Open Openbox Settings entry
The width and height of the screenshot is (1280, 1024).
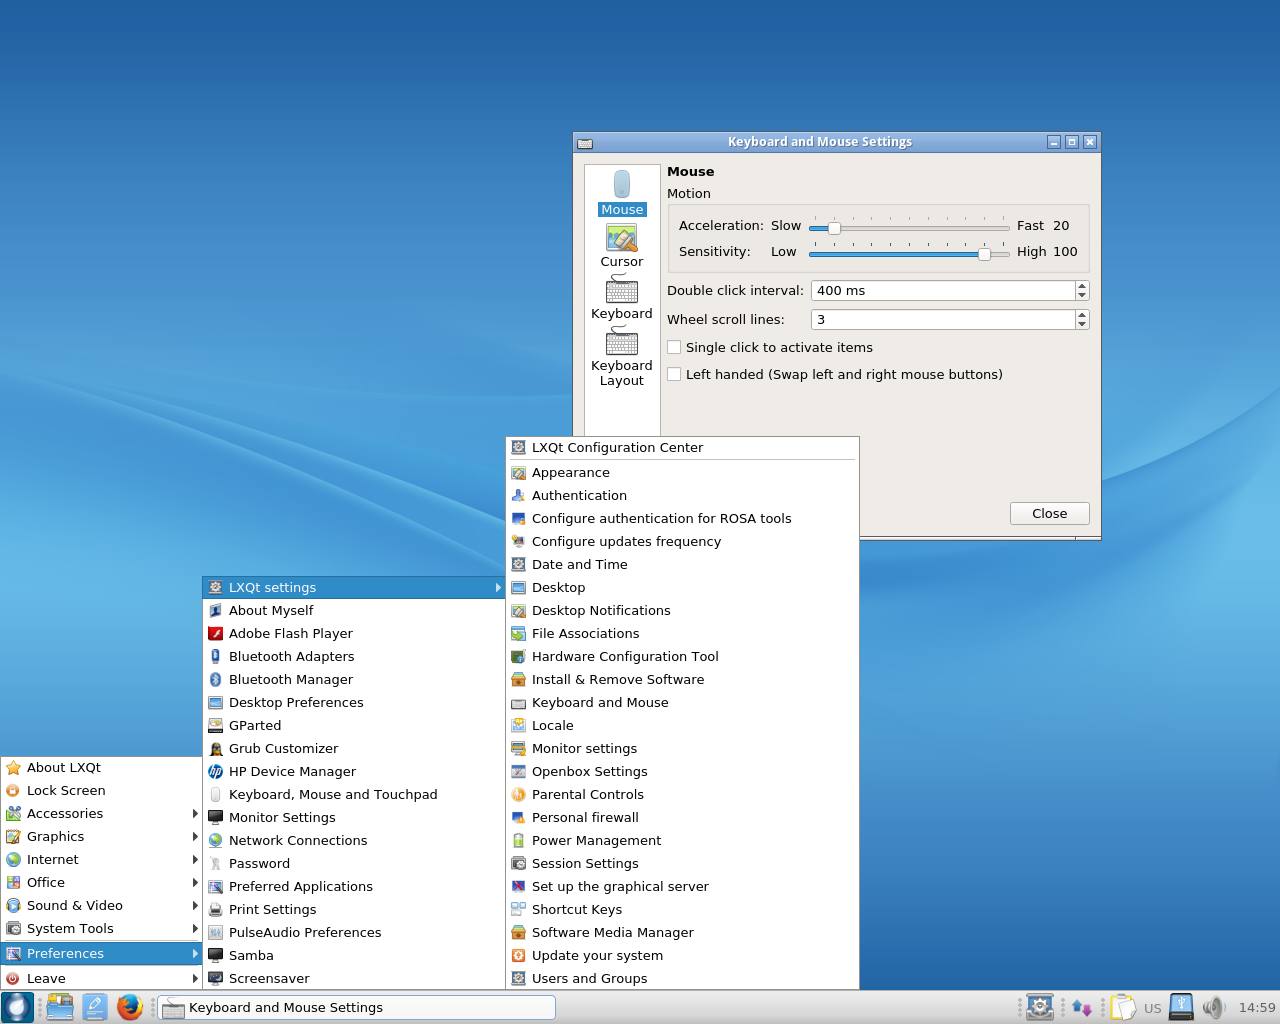[682, 771]
